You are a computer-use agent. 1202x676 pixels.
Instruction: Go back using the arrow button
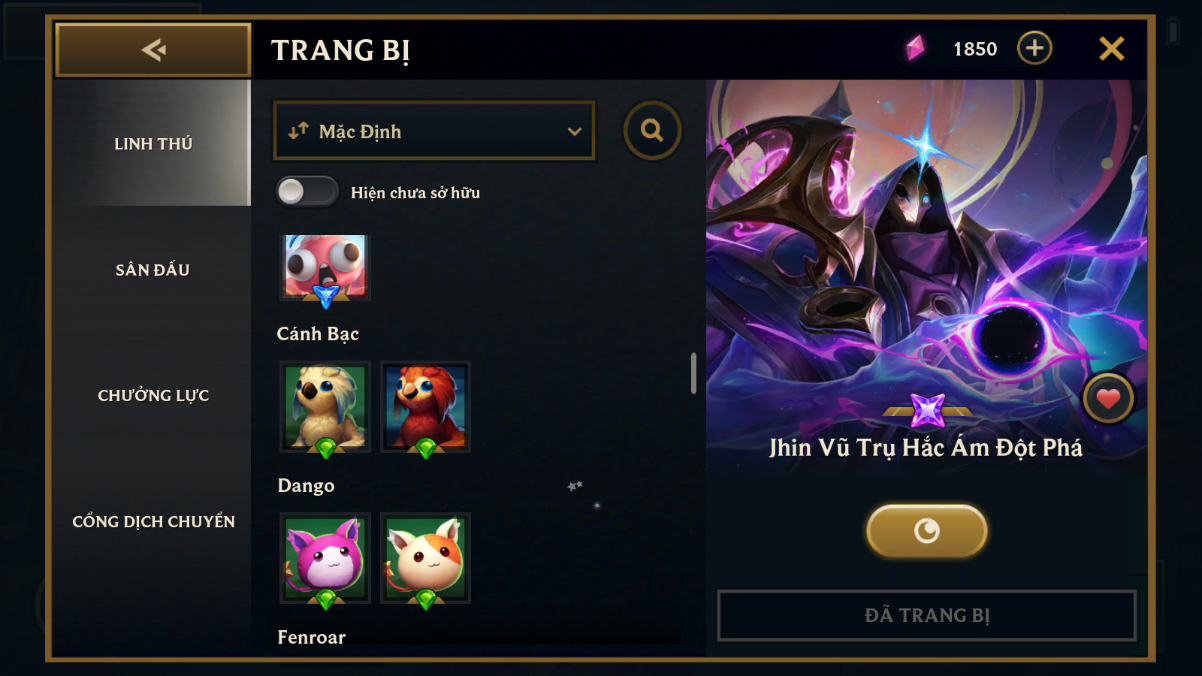(x=153, y=50)
